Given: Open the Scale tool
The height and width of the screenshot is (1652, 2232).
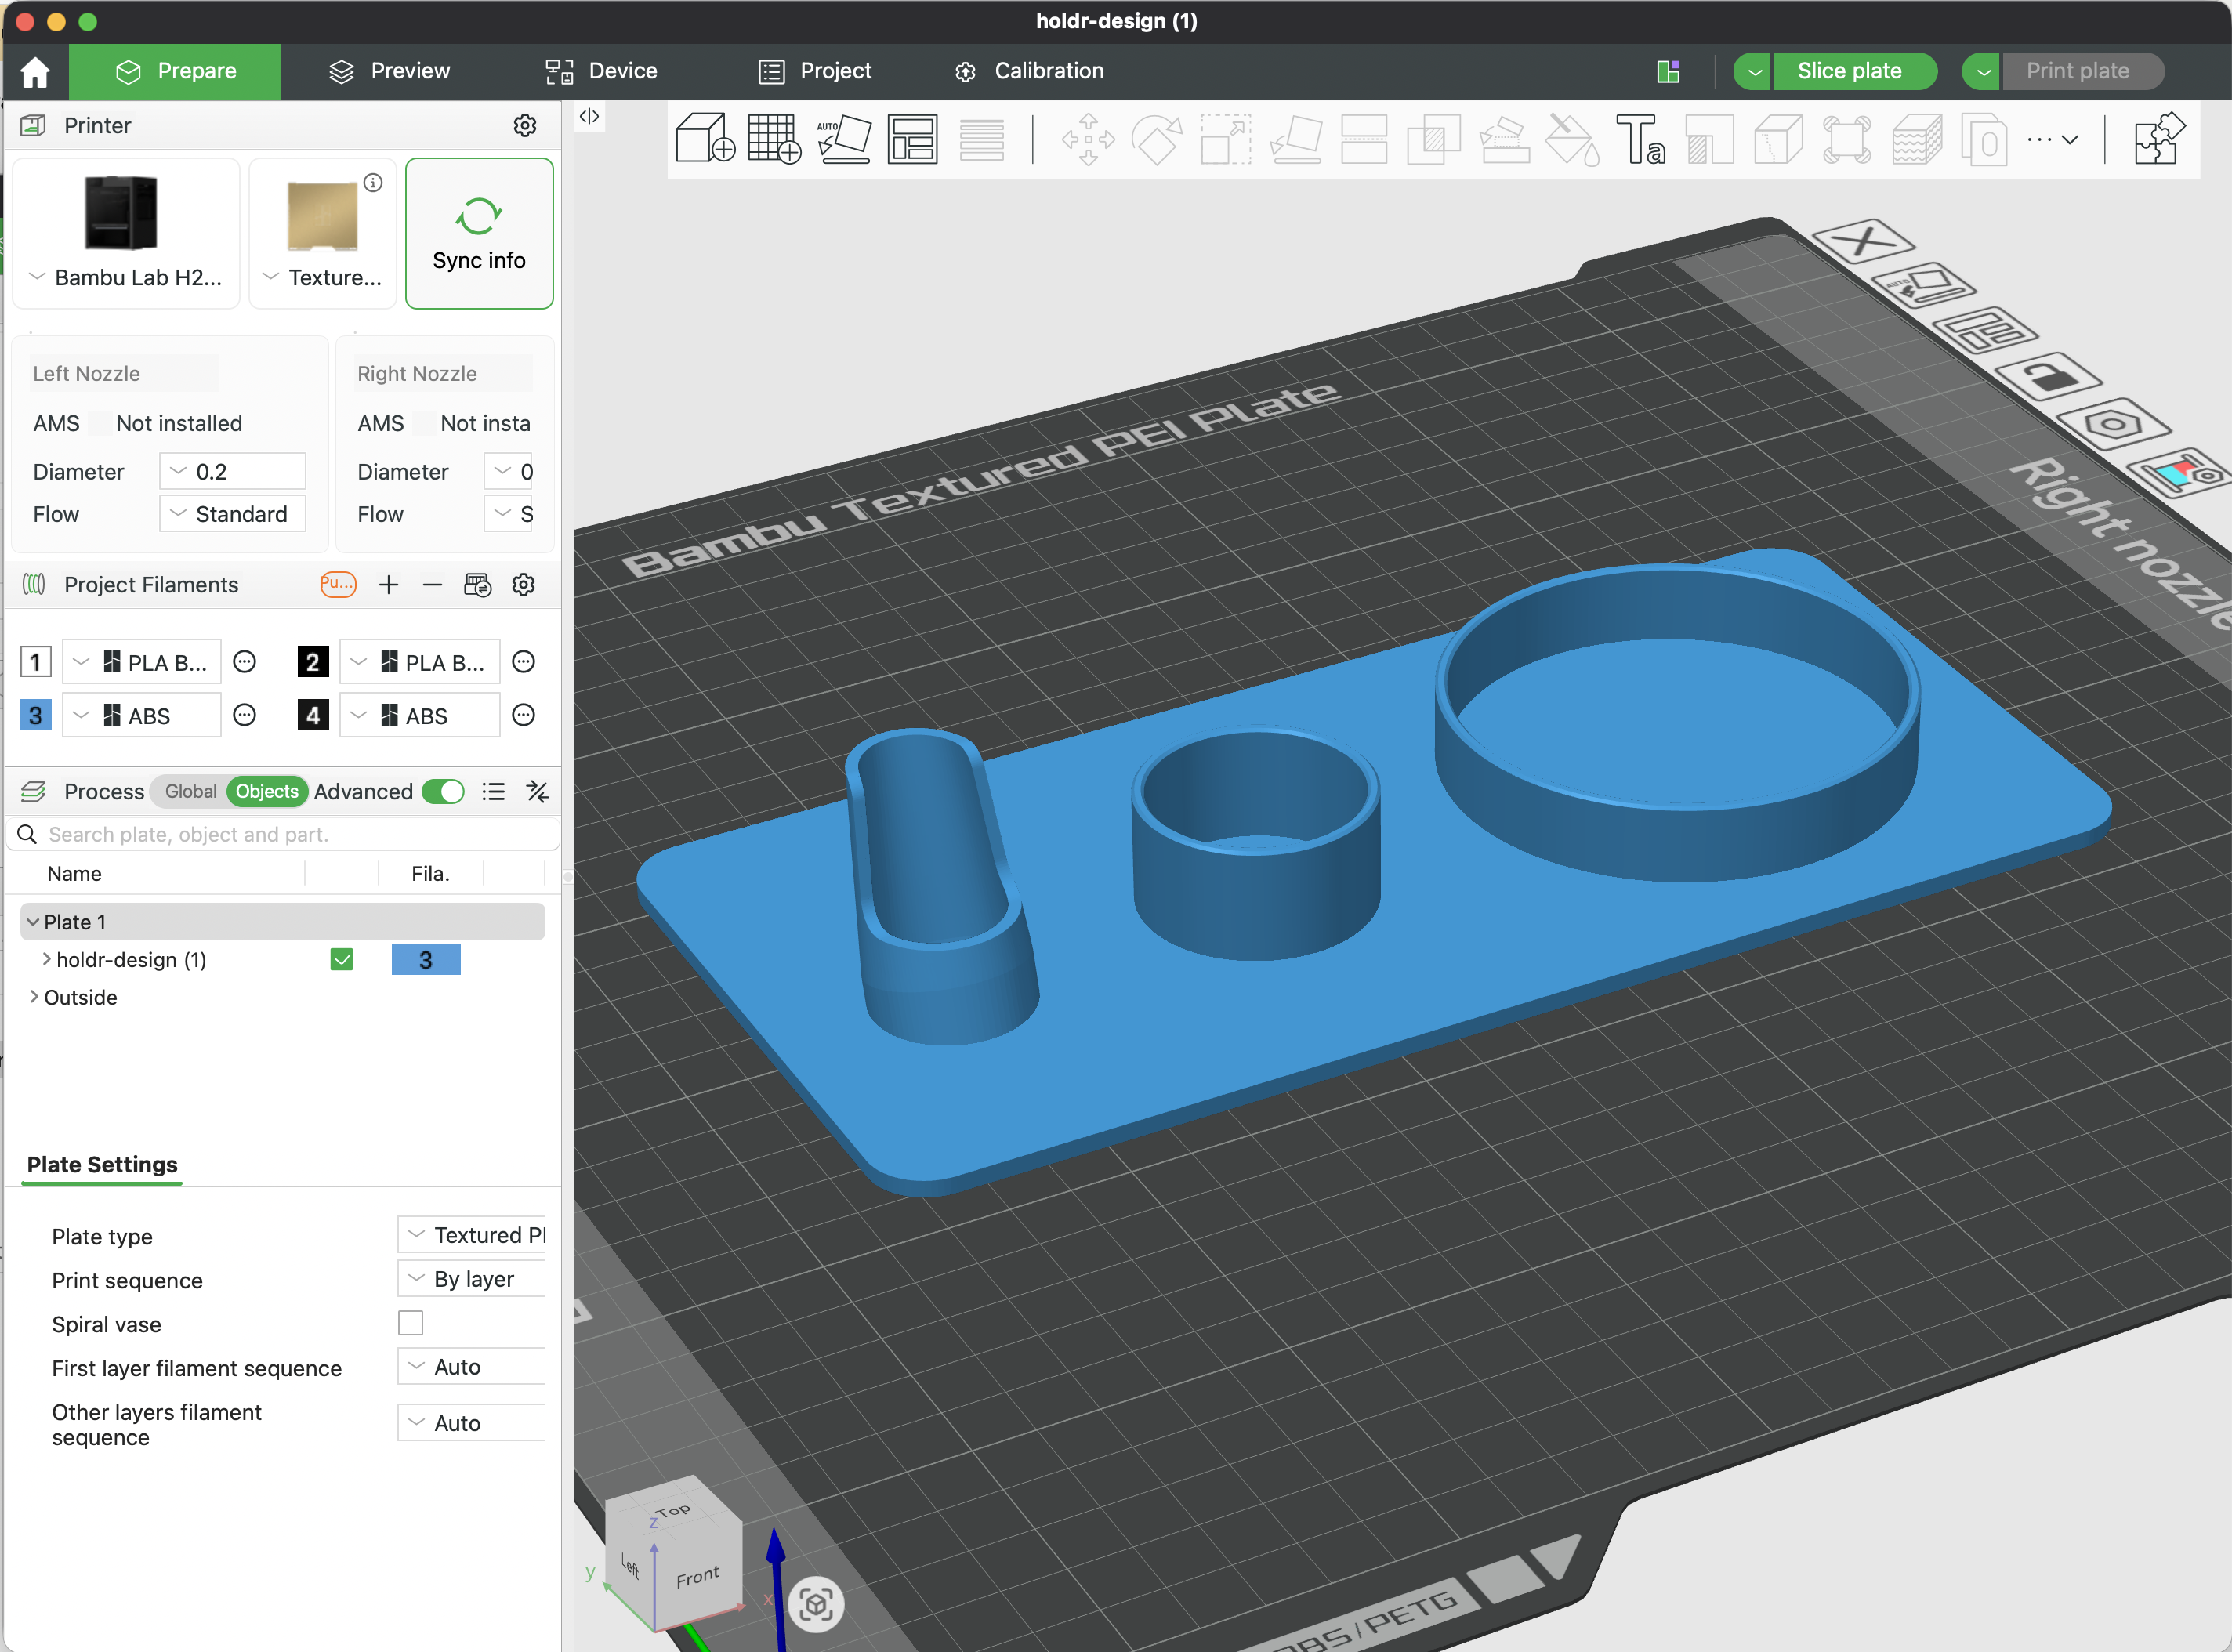Looking at the screenshot, I should pos(1225,140).
